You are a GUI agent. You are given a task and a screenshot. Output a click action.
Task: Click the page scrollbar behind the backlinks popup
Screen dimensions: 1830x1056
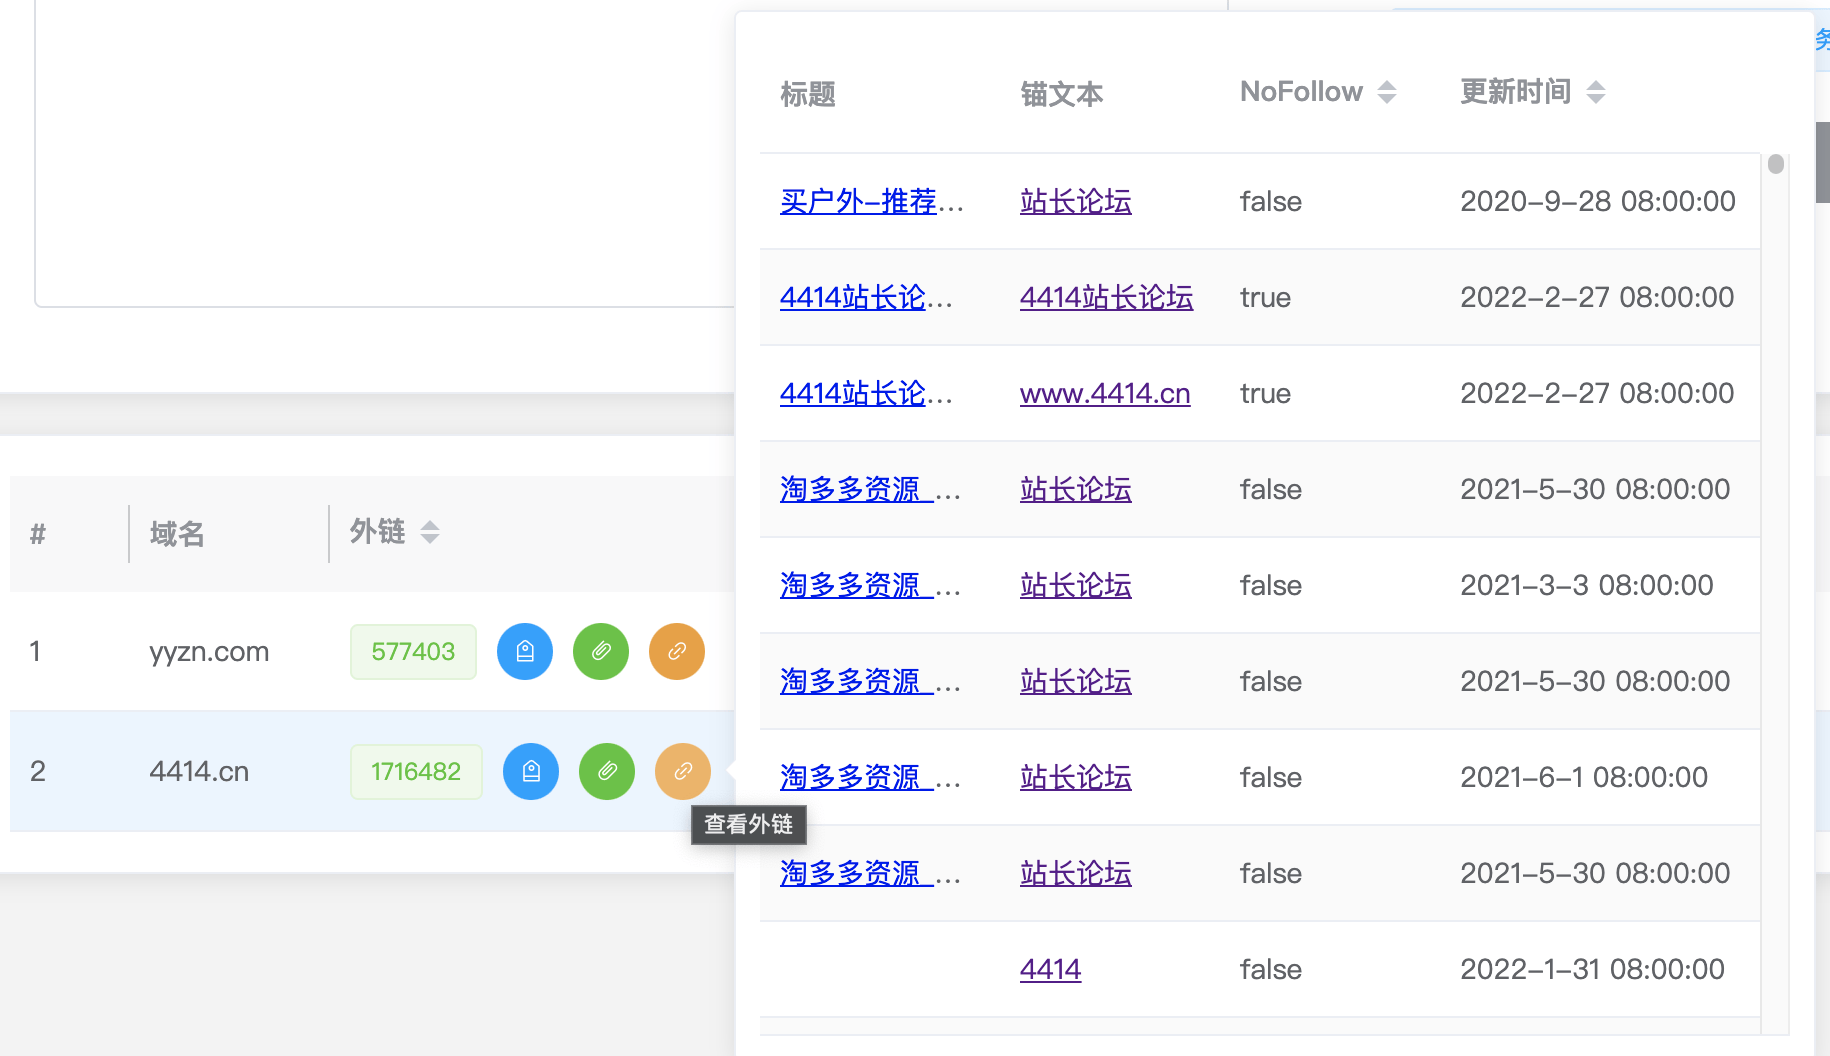coord(1823,162)
